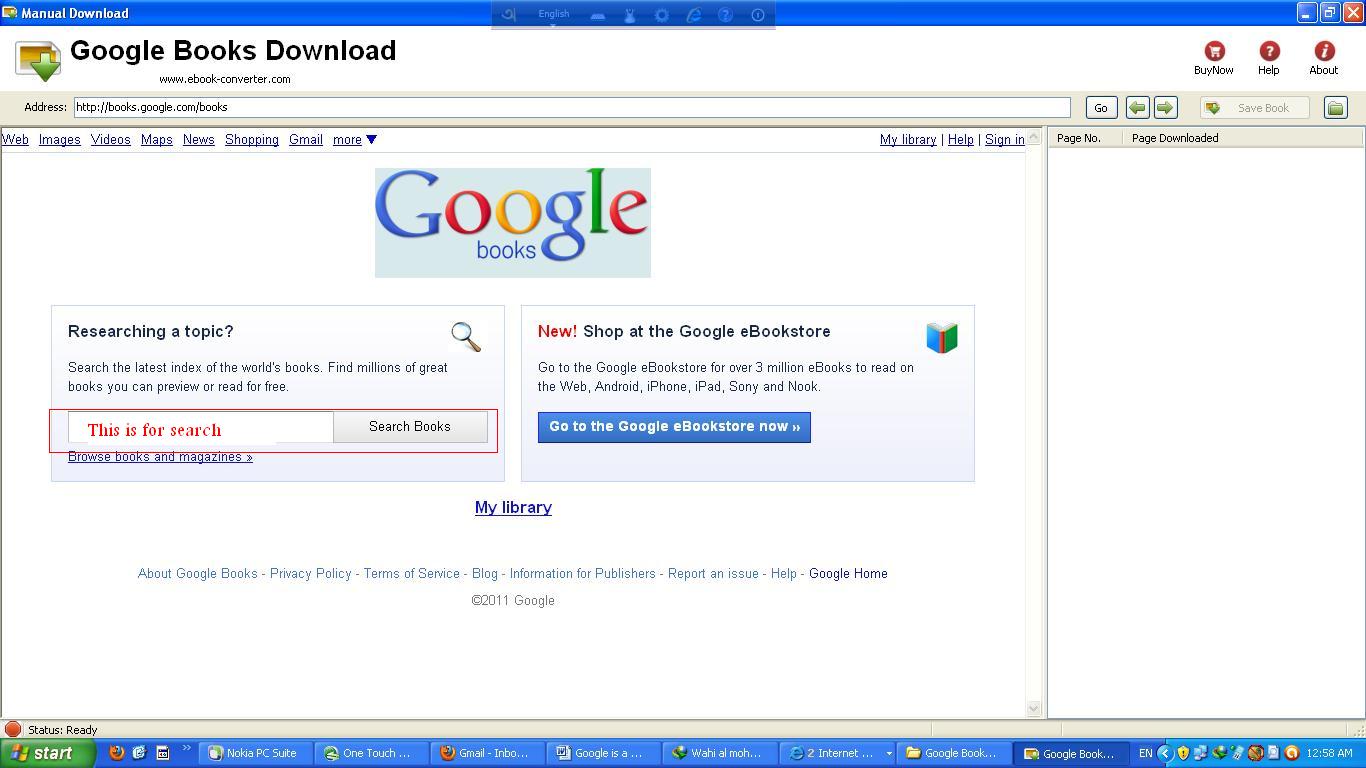The image size is (1366, 768).
Task: Open the About info icon
Action: coord(1324,51)
